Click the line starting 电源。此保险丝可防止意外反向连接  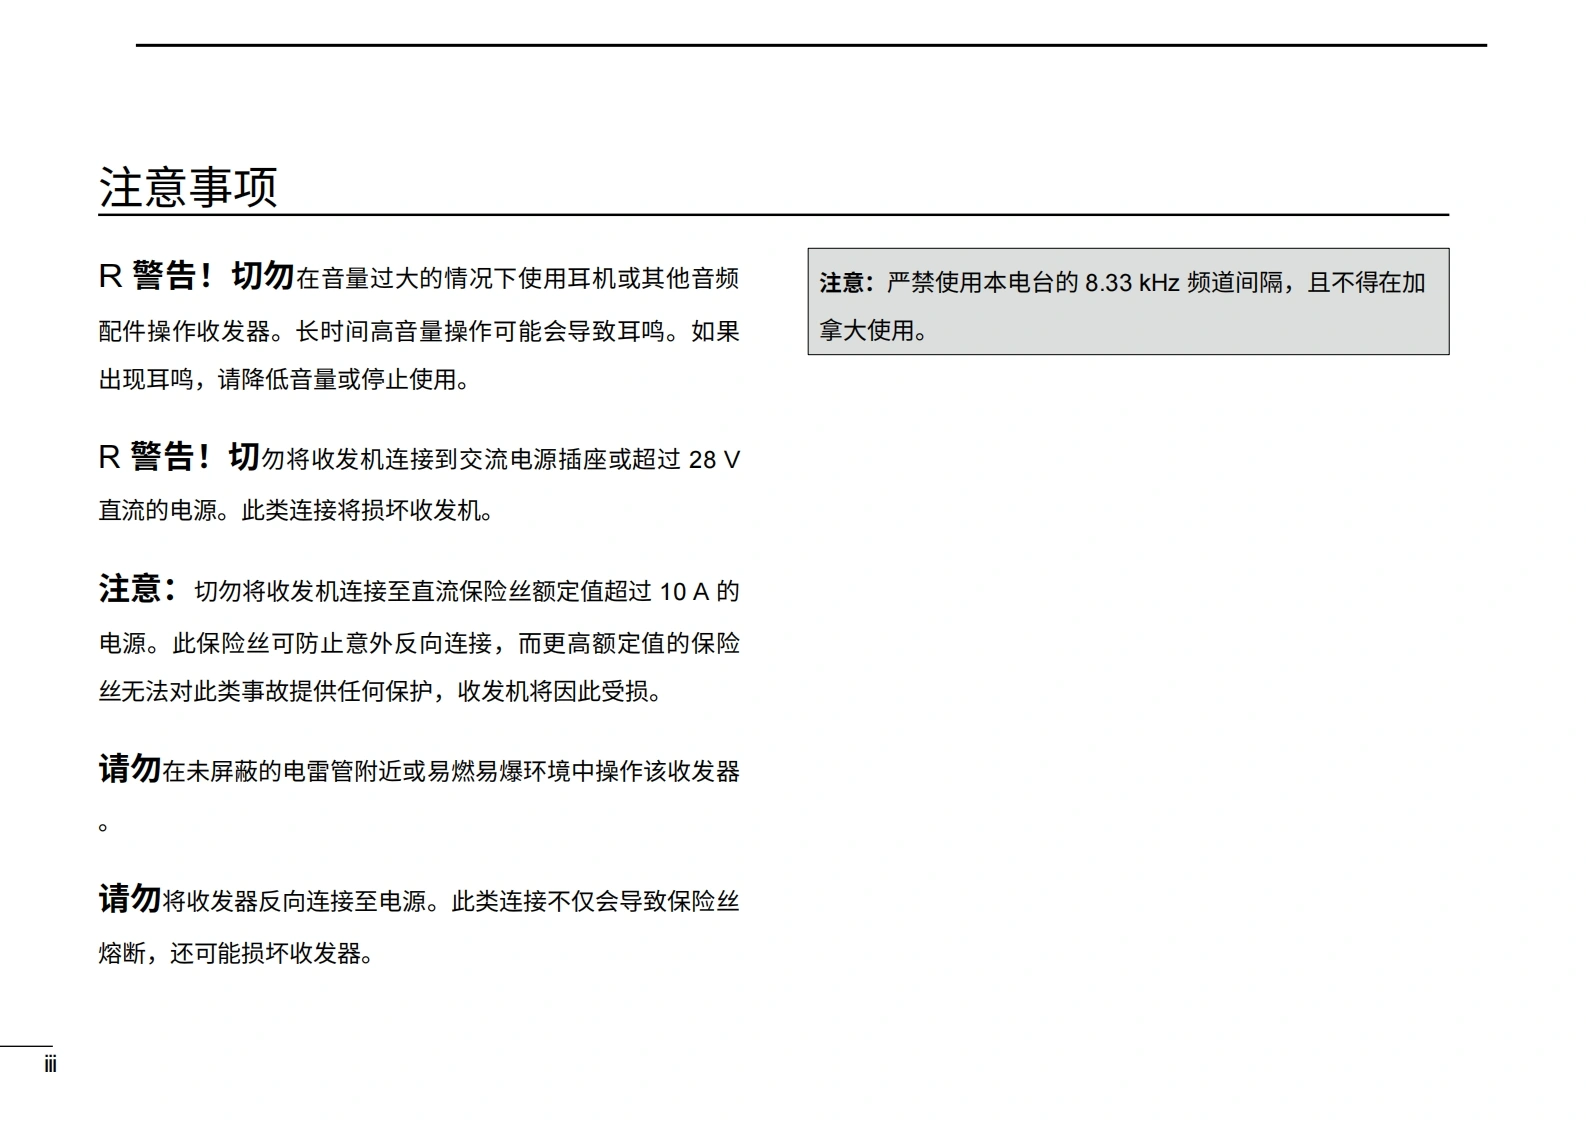click(x=418, y=643)
